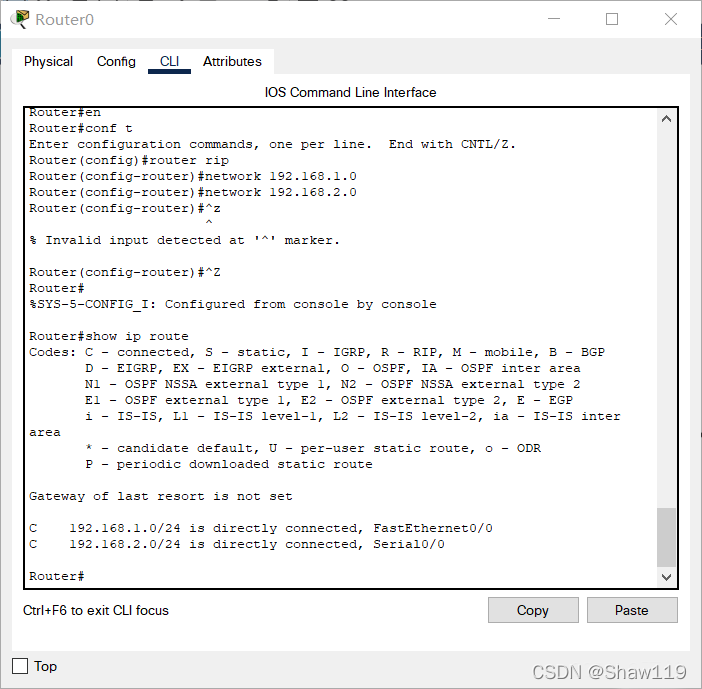
Task: Click the 'network 192.168.2.0' command line
Action: pyautogui.click(x=193, y=193)
